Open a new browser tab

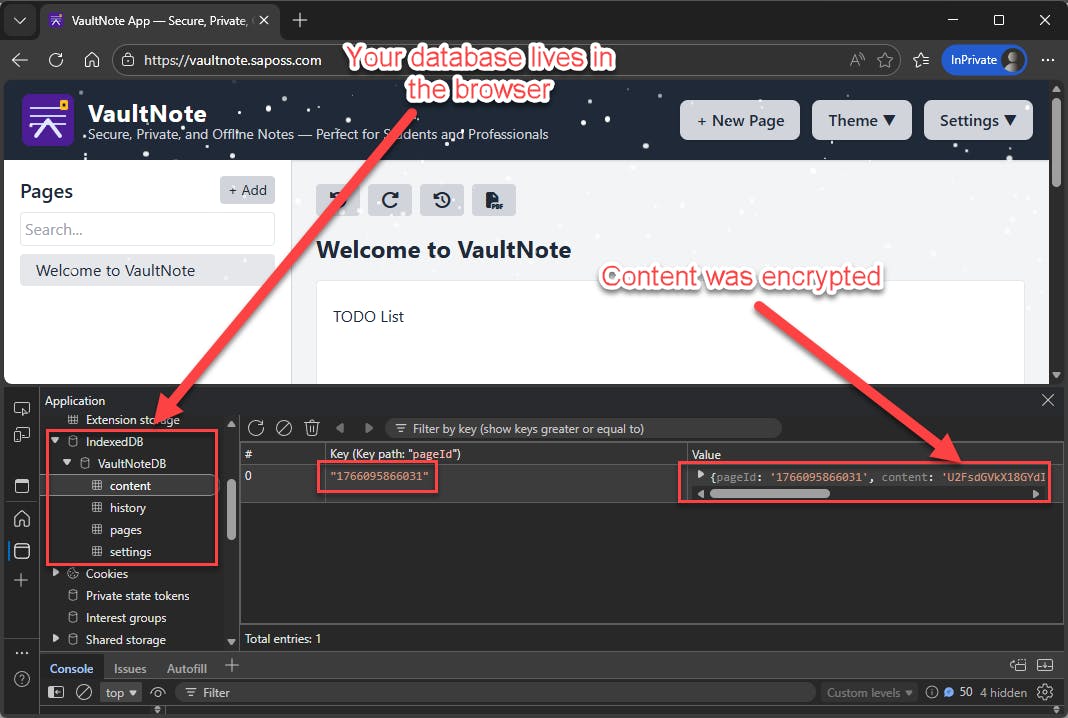(x=300, y=20)
